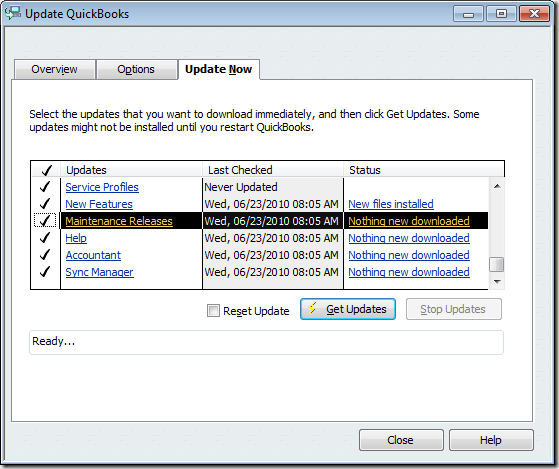Open the Service Profiles link

(x=102, y=187)
